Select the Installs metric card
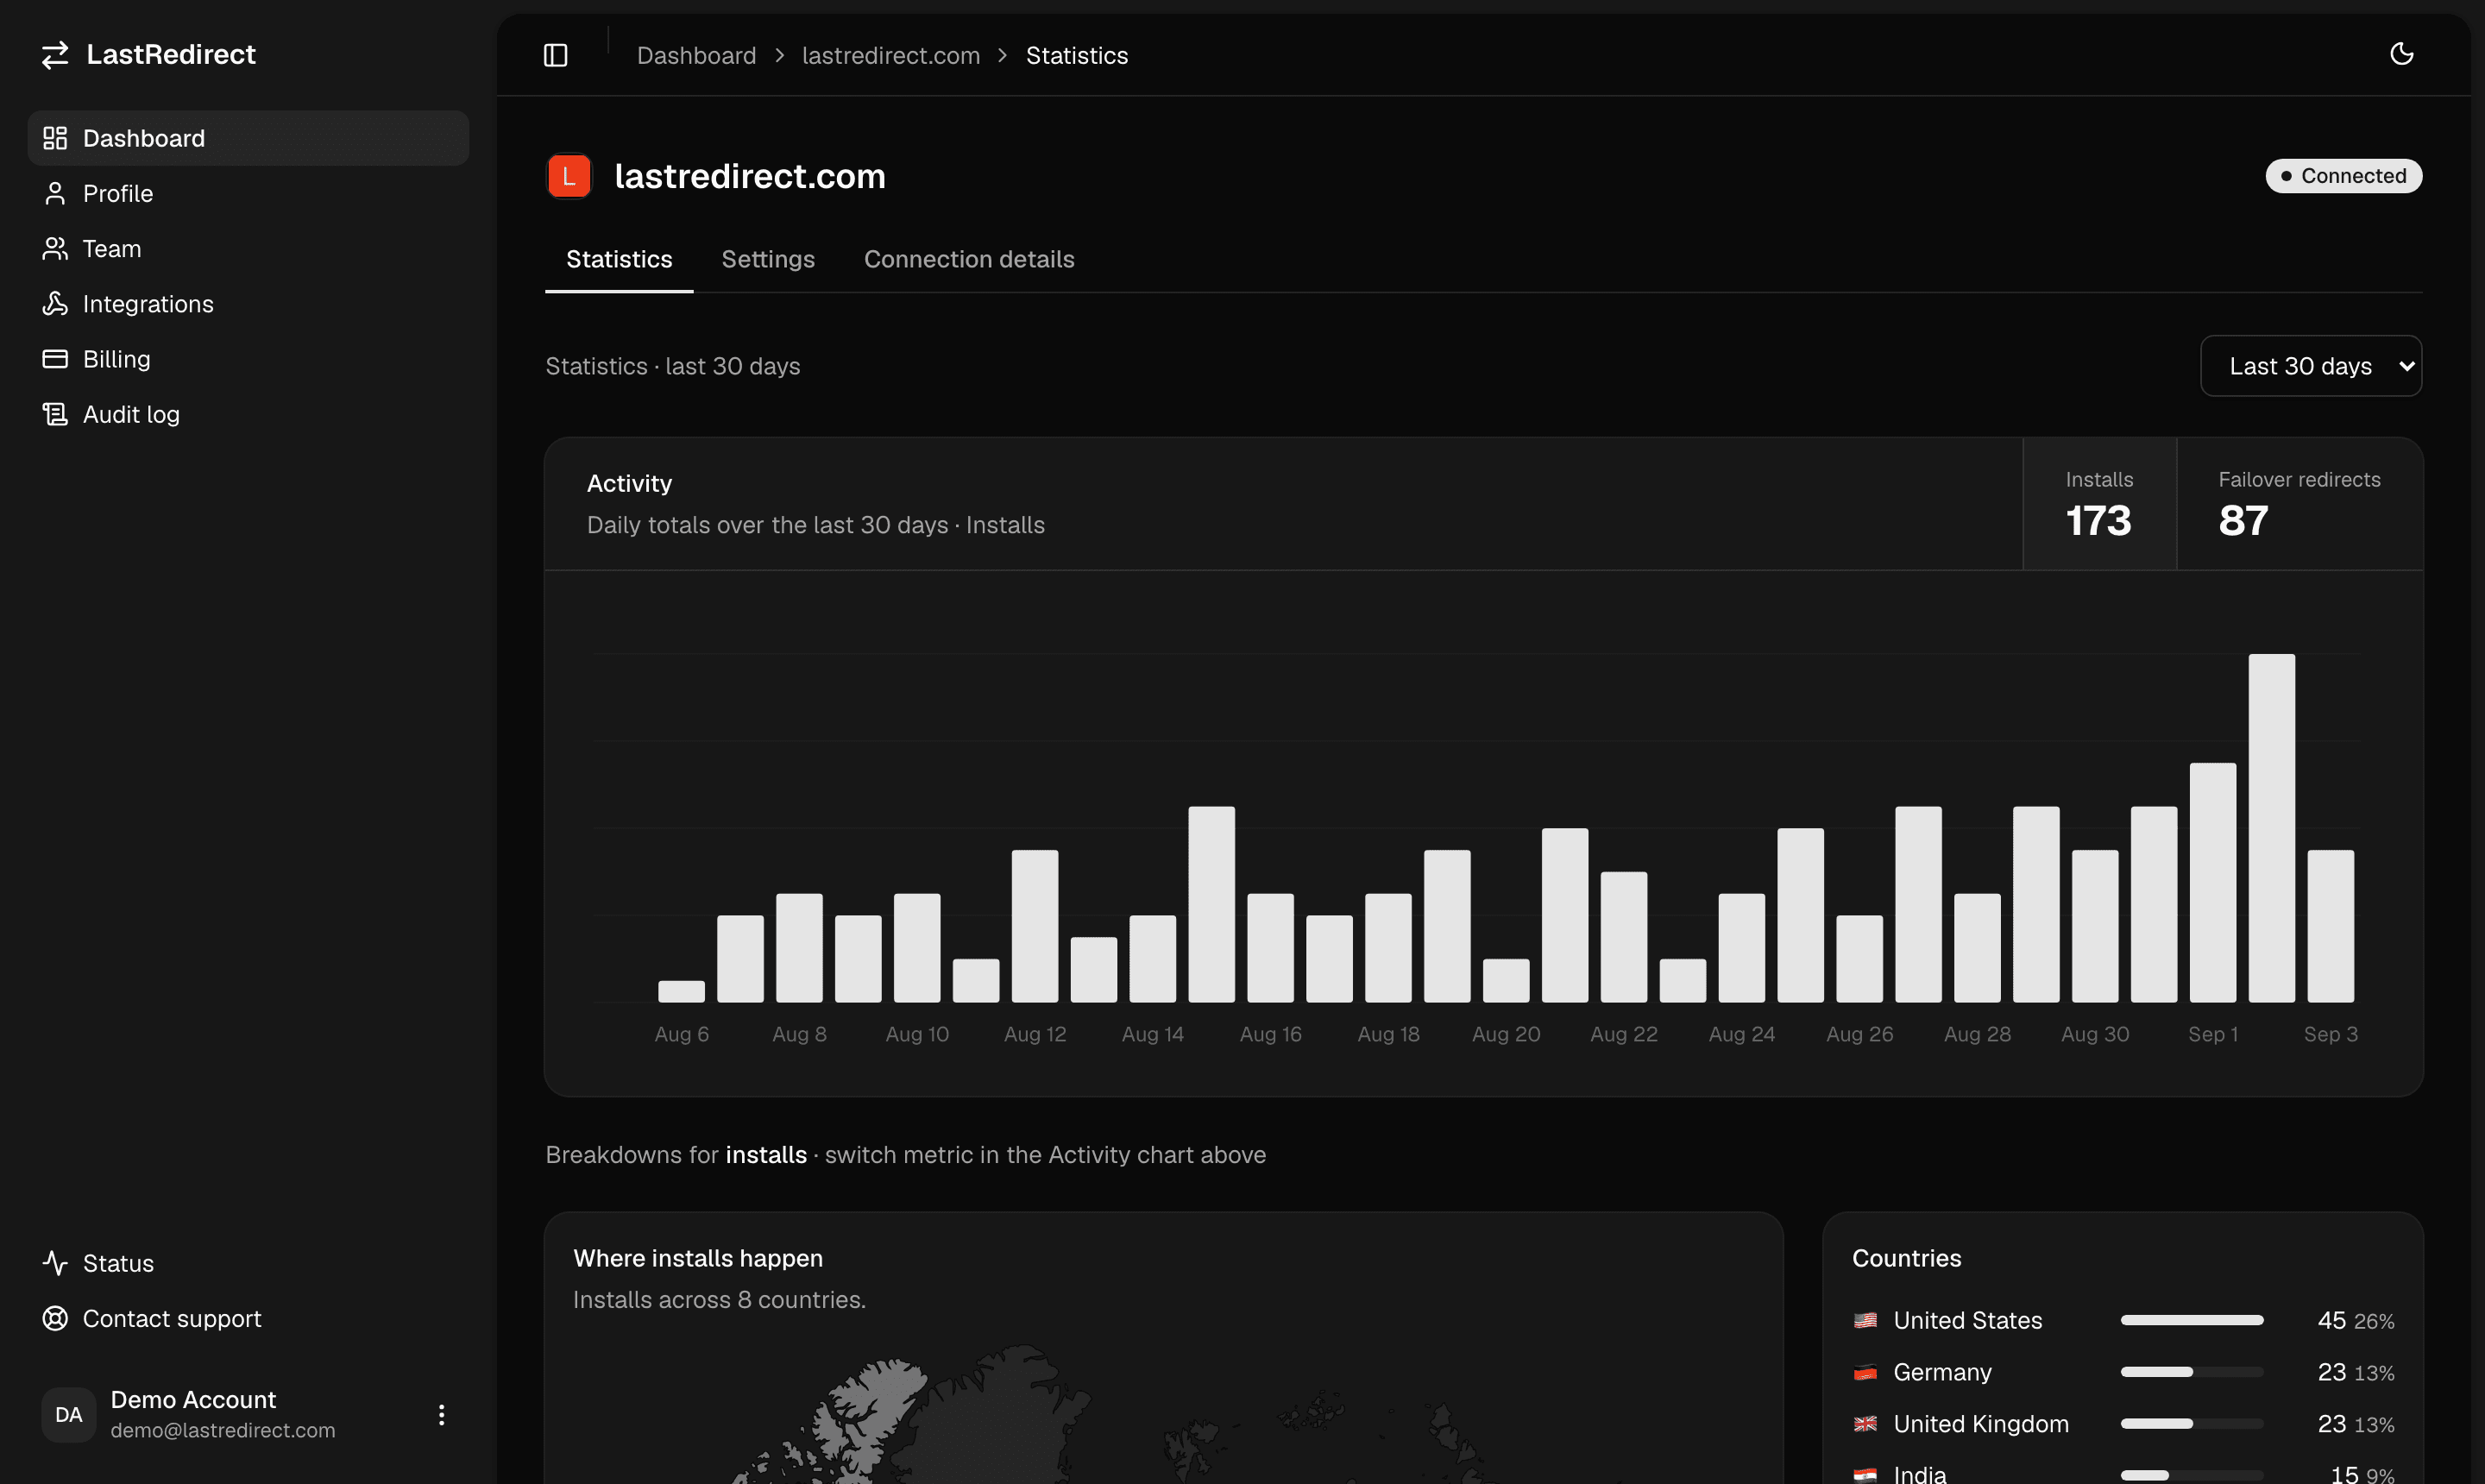2485x1484 pixels. click(x=2099, y=504)
